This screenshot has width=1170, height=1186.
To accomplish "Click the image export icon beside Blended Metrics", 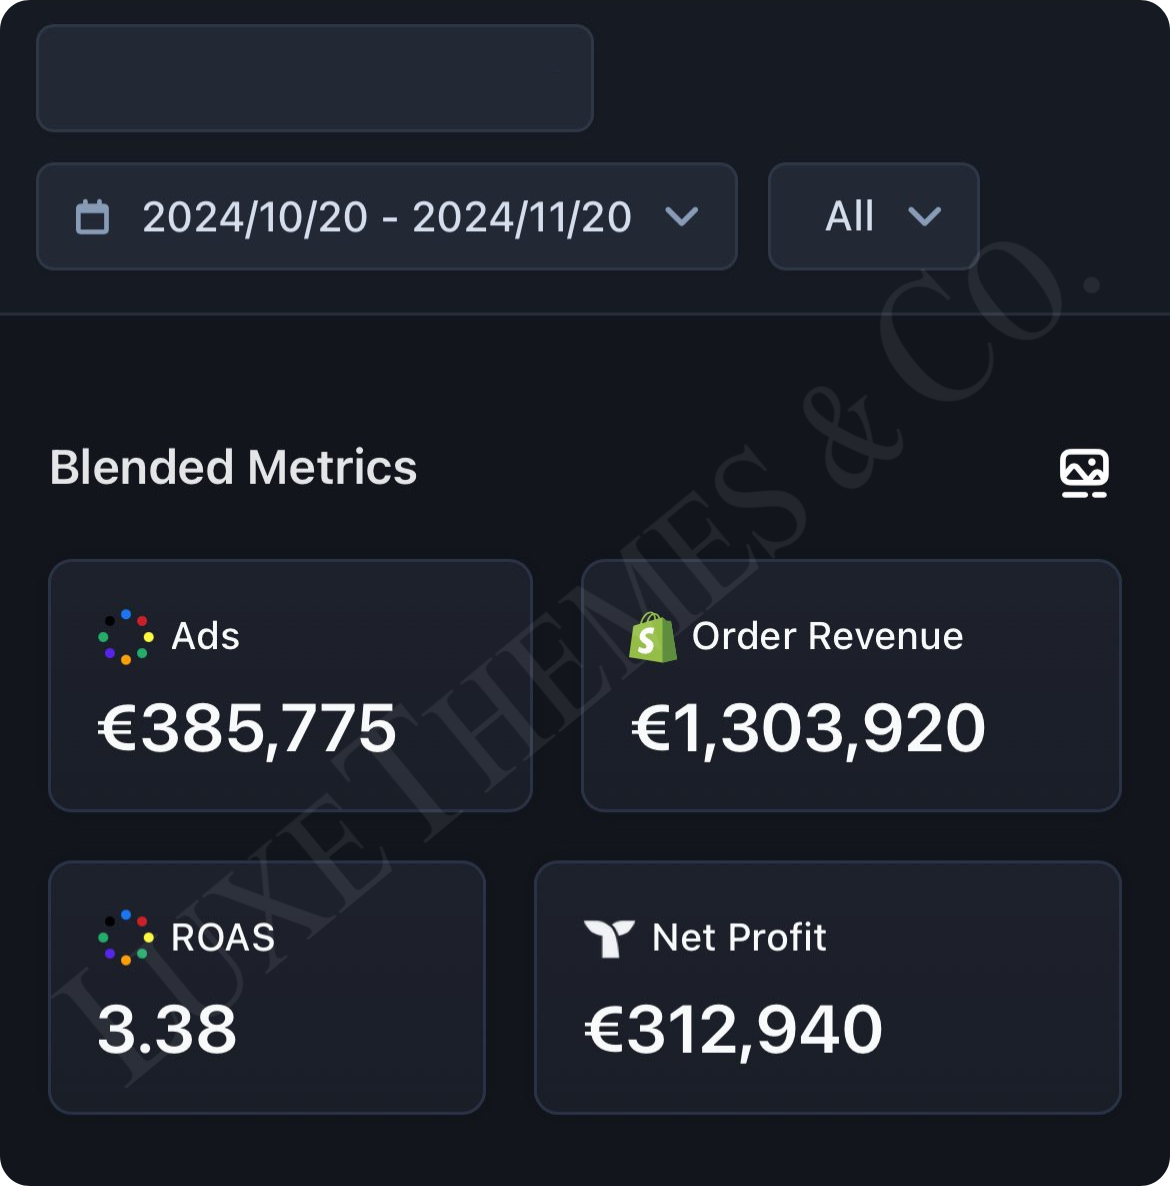I will 1084,472.
